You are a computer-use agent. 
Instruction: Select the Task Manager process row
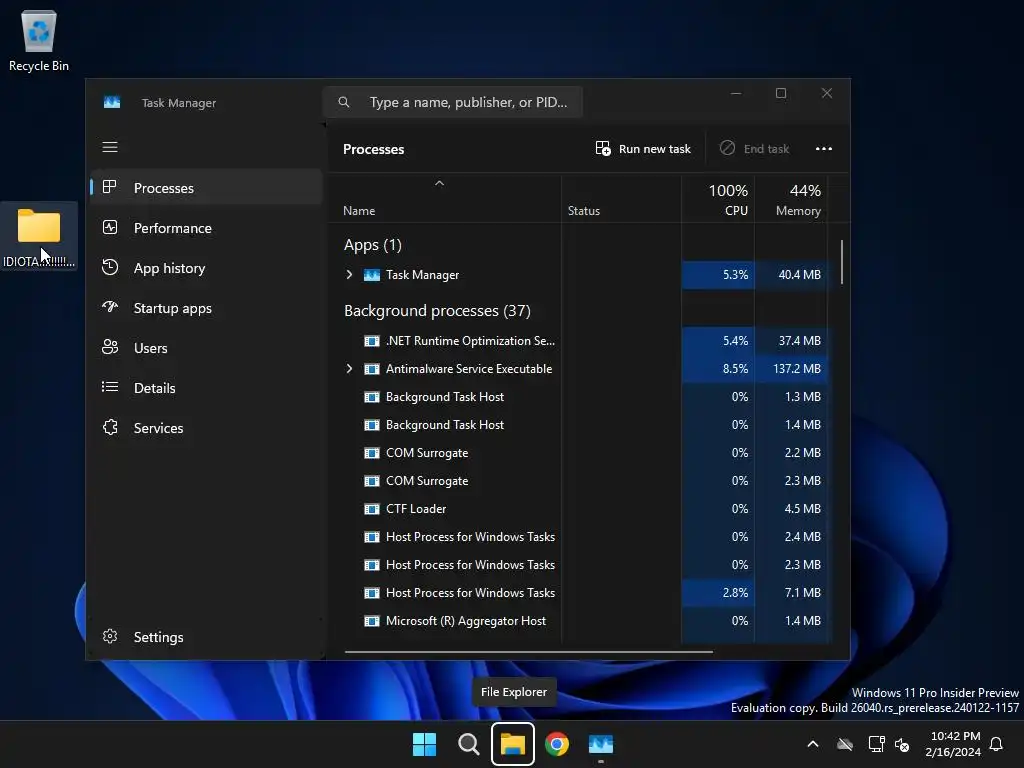[x=578, y=275]
